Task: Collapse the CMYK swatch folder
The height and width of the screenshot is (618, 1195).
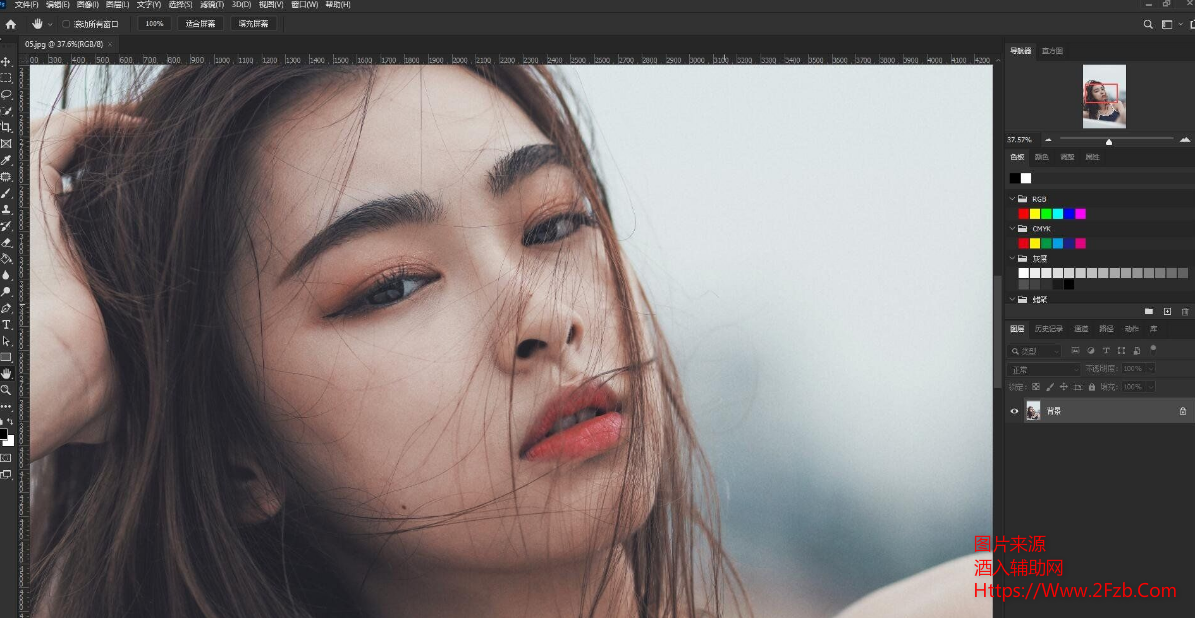Action: [x=1012, y=229]
